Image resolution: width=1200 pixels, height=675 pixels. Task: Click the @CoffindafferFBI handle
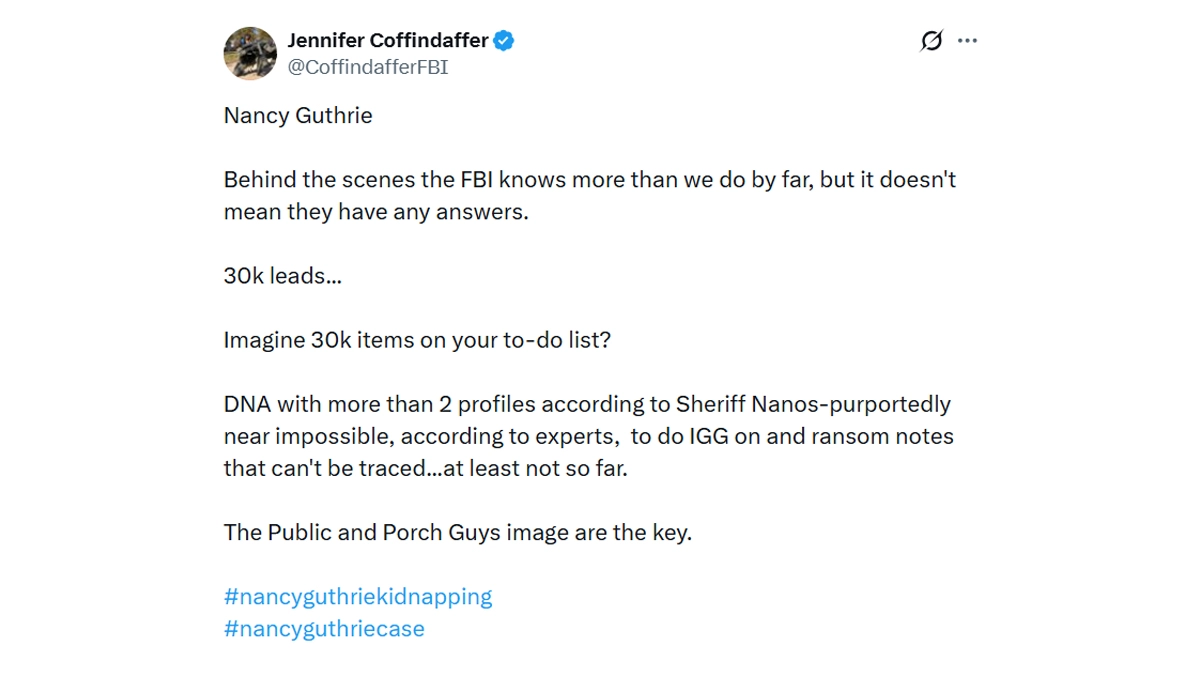(368, 68)
